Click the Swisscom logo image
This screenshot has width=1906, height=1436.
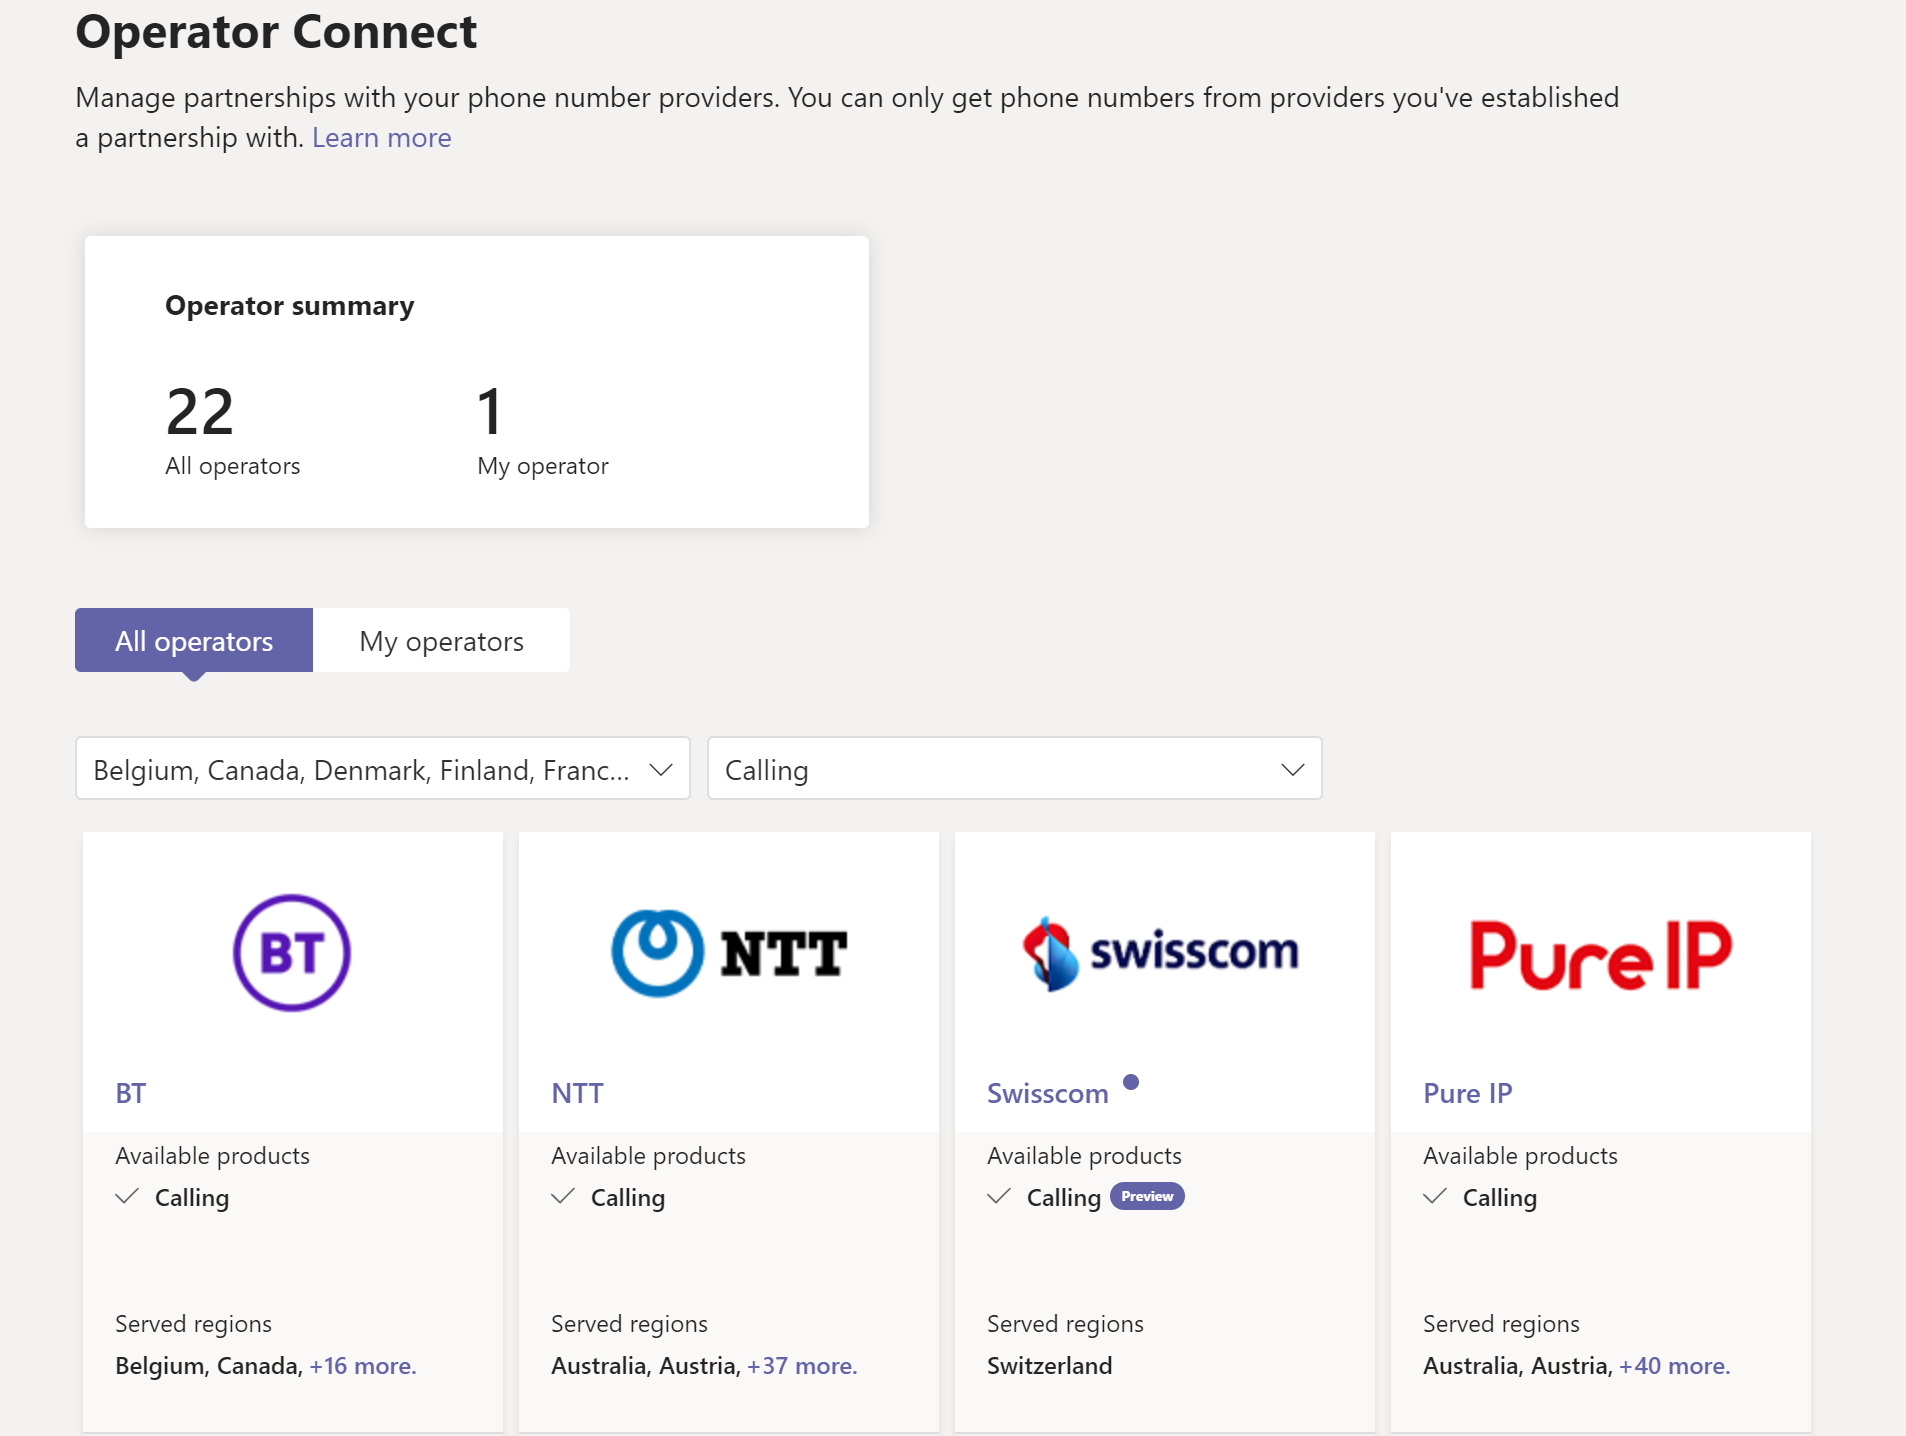tap(1161, 952)
